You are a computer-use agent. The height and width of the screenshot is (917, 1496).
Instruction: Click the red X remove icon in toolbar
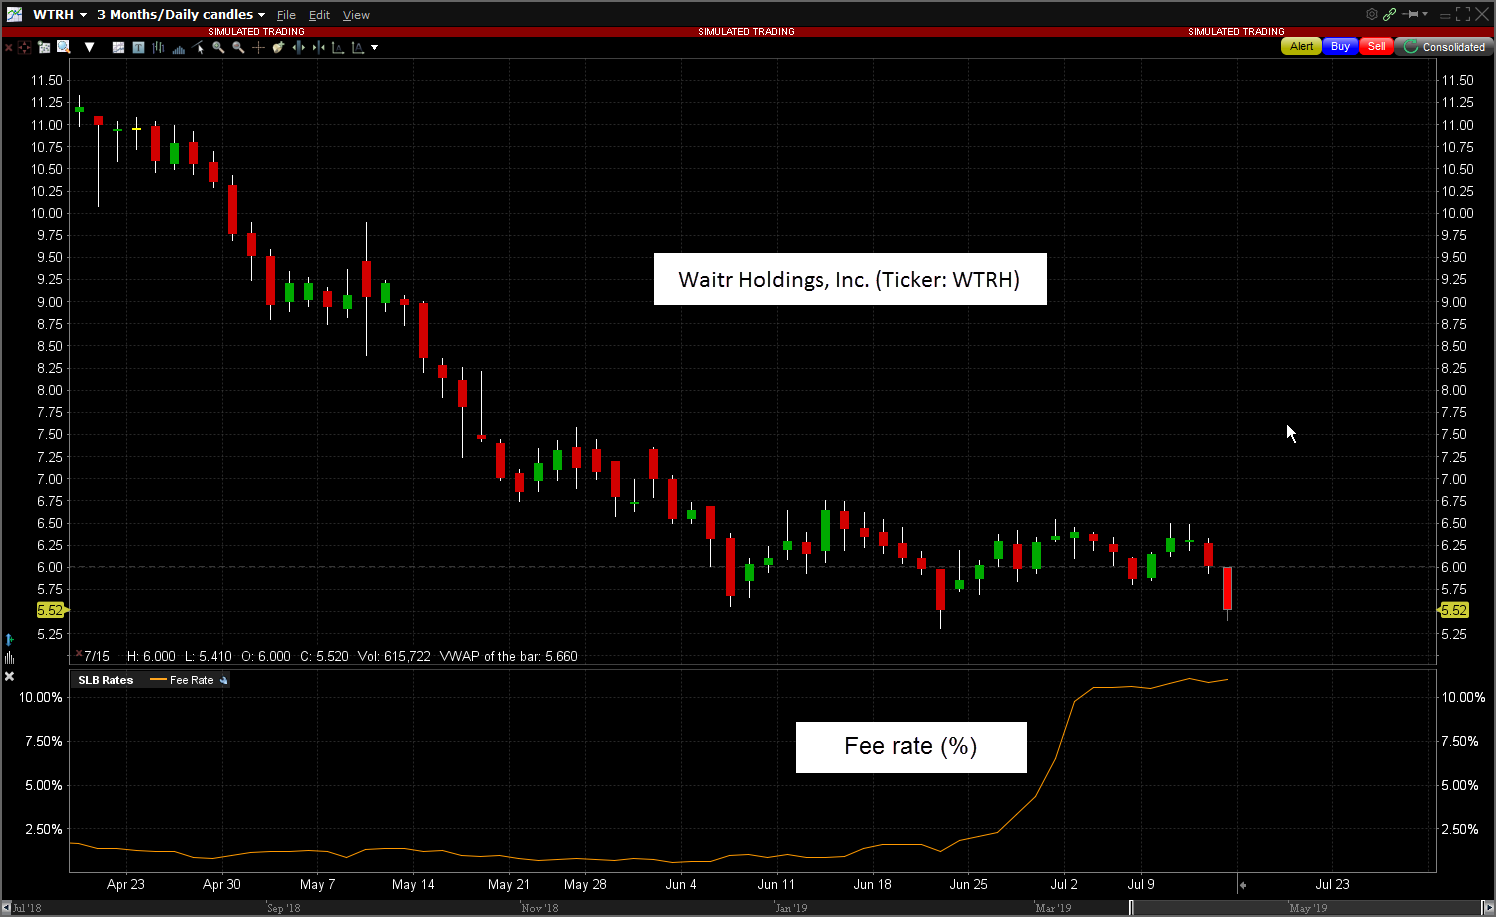click(9, 47)
